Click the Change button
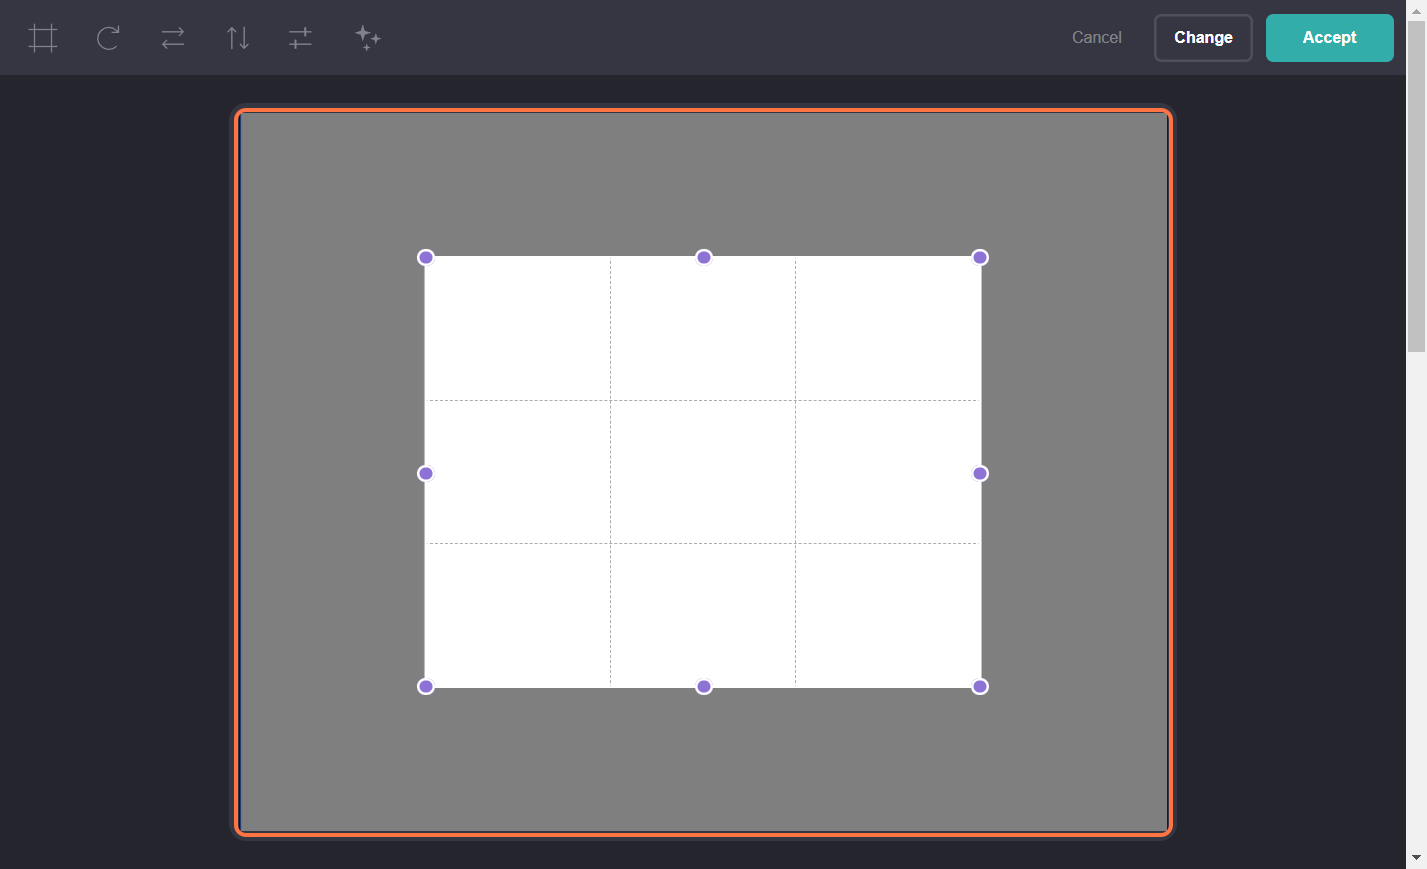This screenshot has height=869, width=1427. pos(1203,38)
